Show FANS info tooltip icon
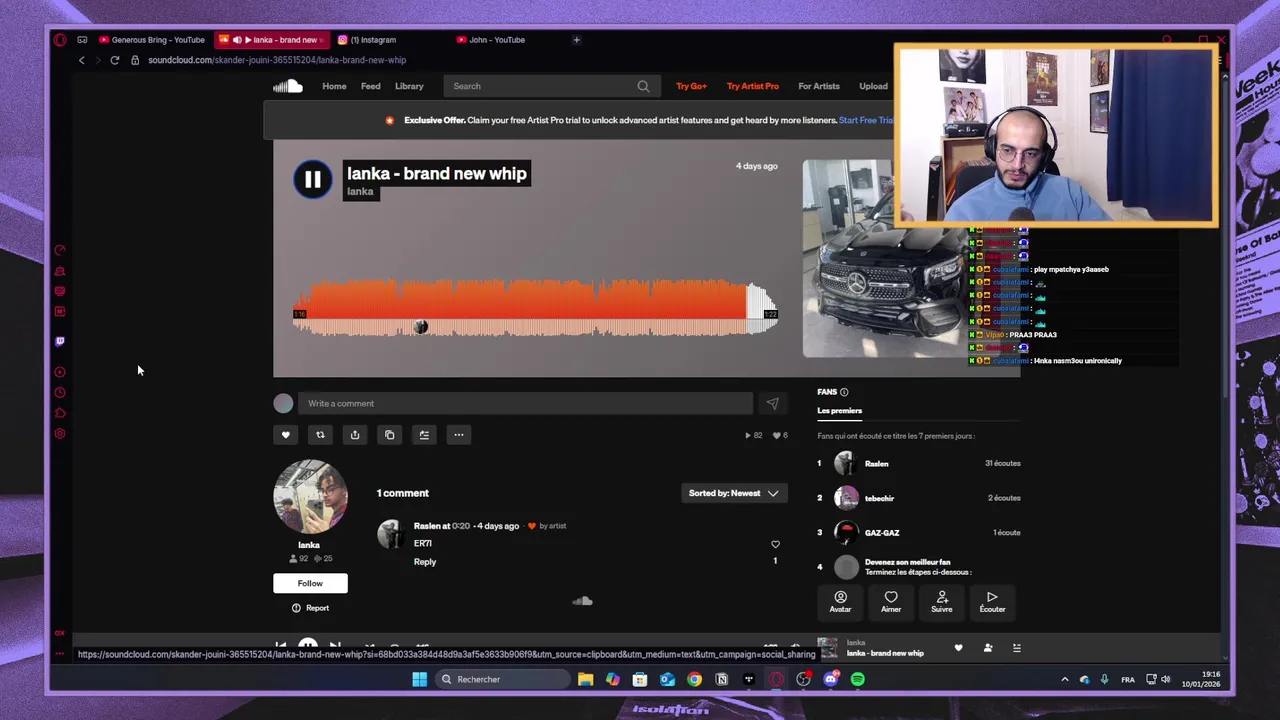Viewport: 1280px width, 720px height. [844, 392]
